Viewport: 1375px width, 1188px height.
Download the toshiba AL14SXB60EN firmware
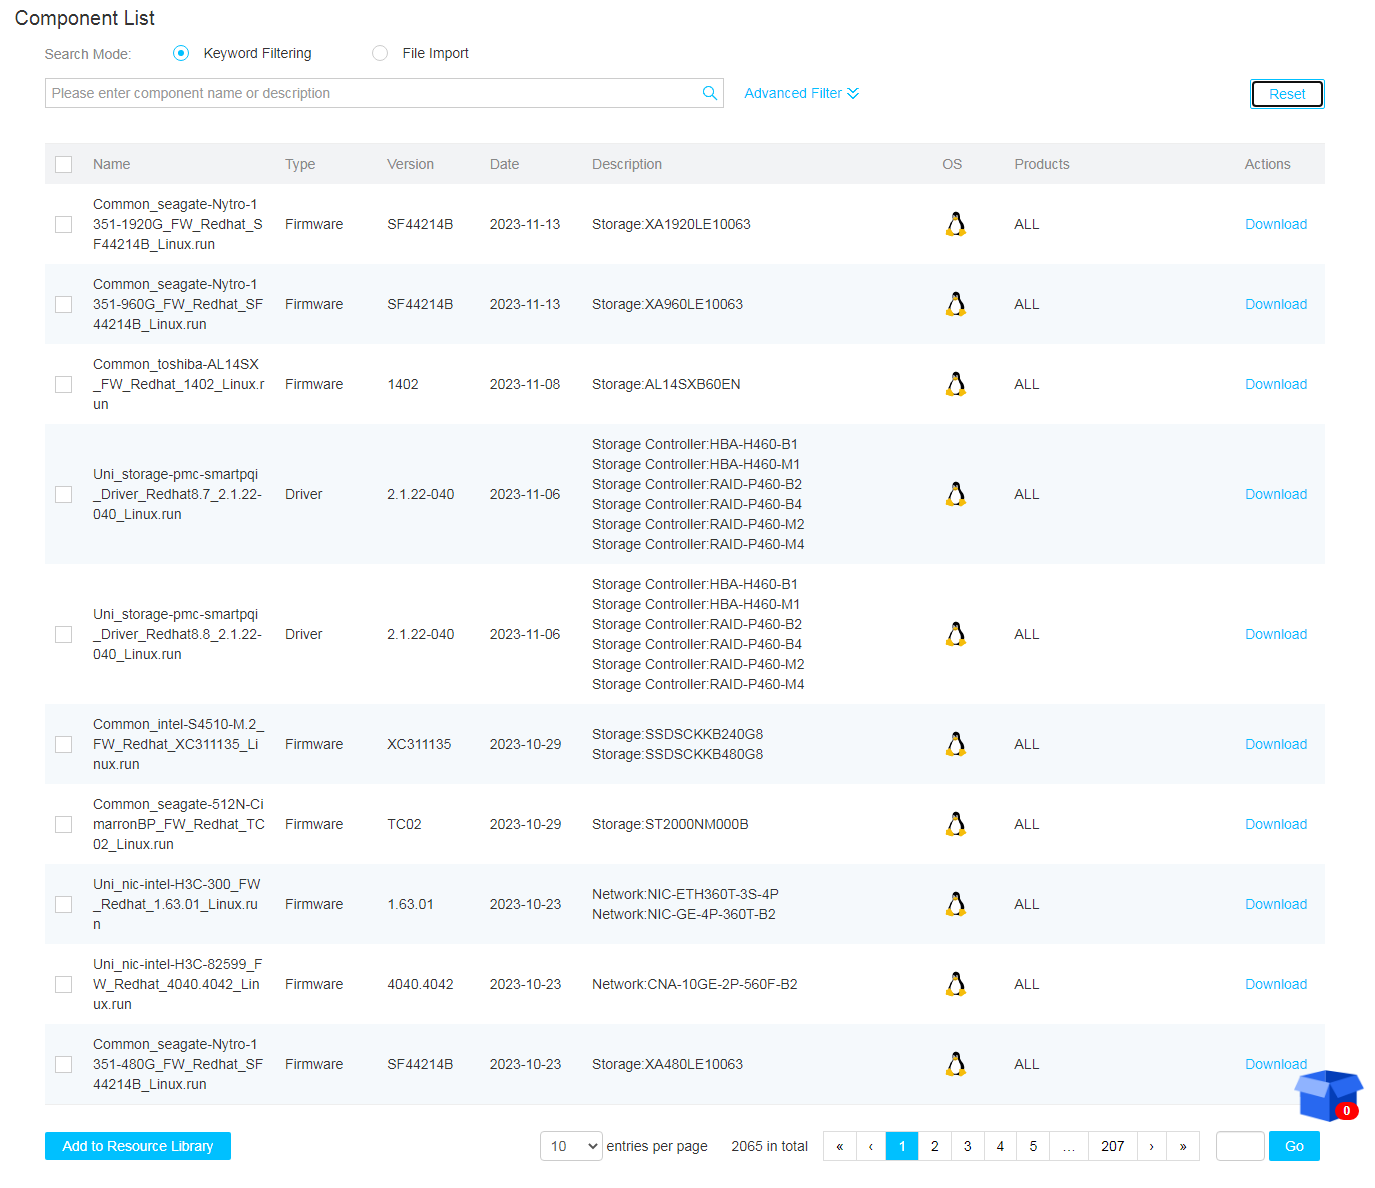tap(1276, 384)
